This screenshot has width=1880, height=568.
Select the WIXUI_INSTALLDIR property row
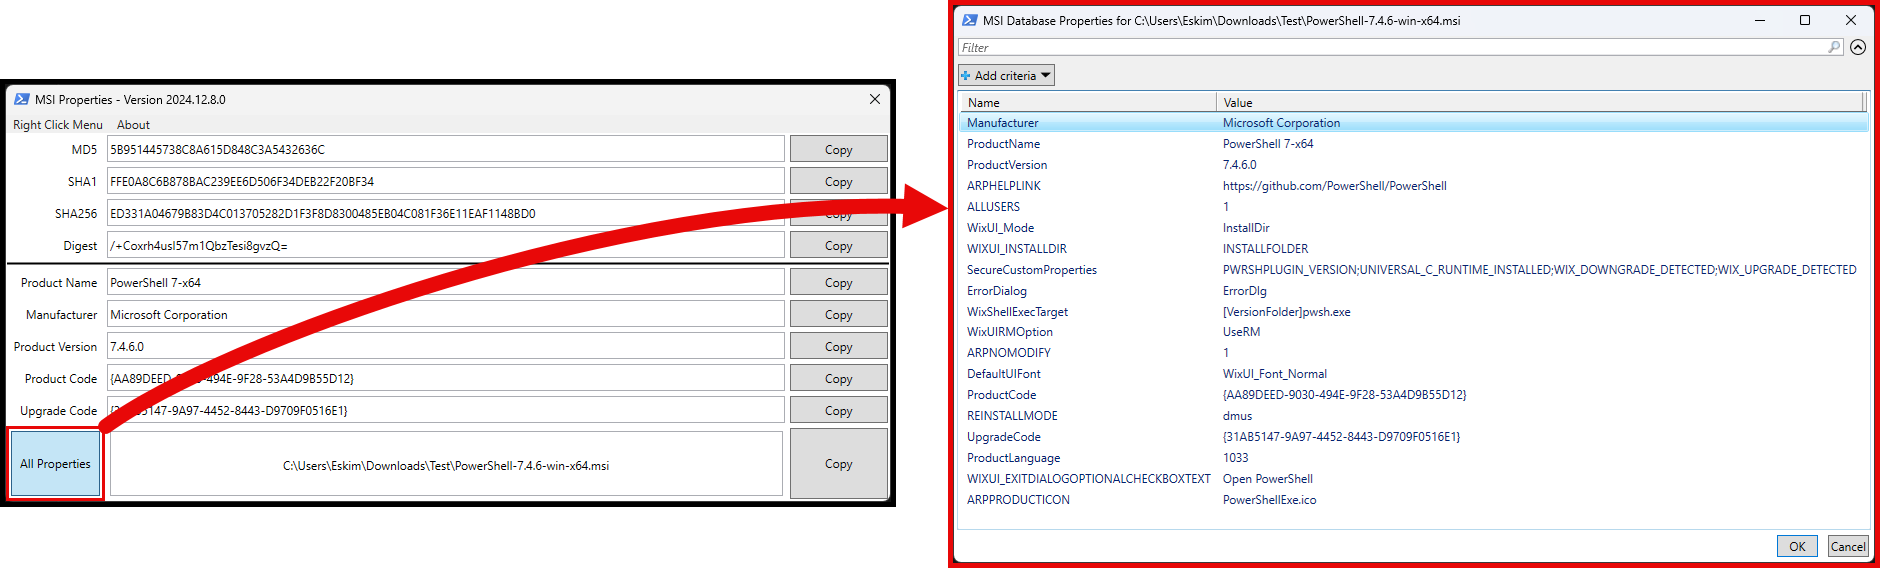pyautogui.click(x=1414, y=248)
